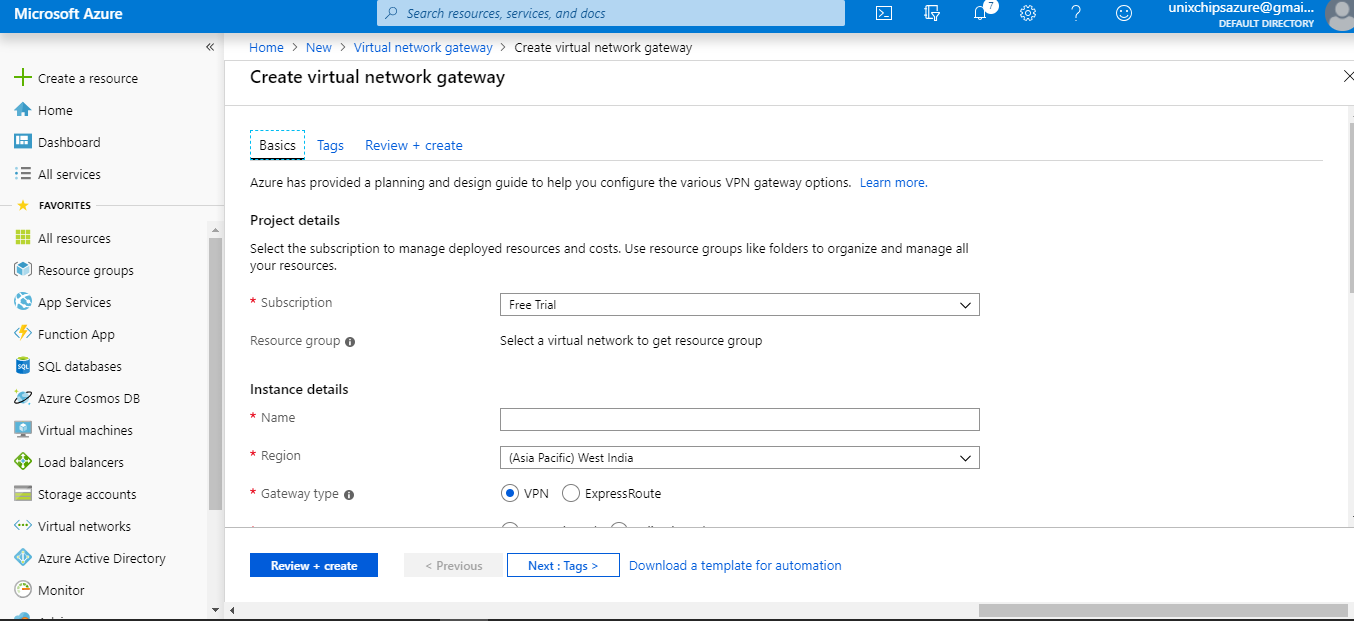The image size is (1354, 621).
Task: Collapse the left sidebar menu
Action: [x=210, y=47]
